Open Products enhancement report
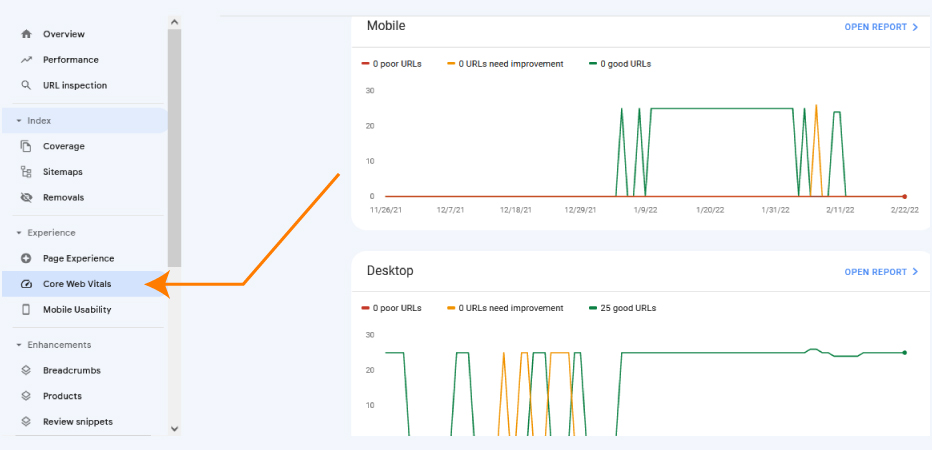This screenshot has height=450, width=932. click(x=62, y=396)
